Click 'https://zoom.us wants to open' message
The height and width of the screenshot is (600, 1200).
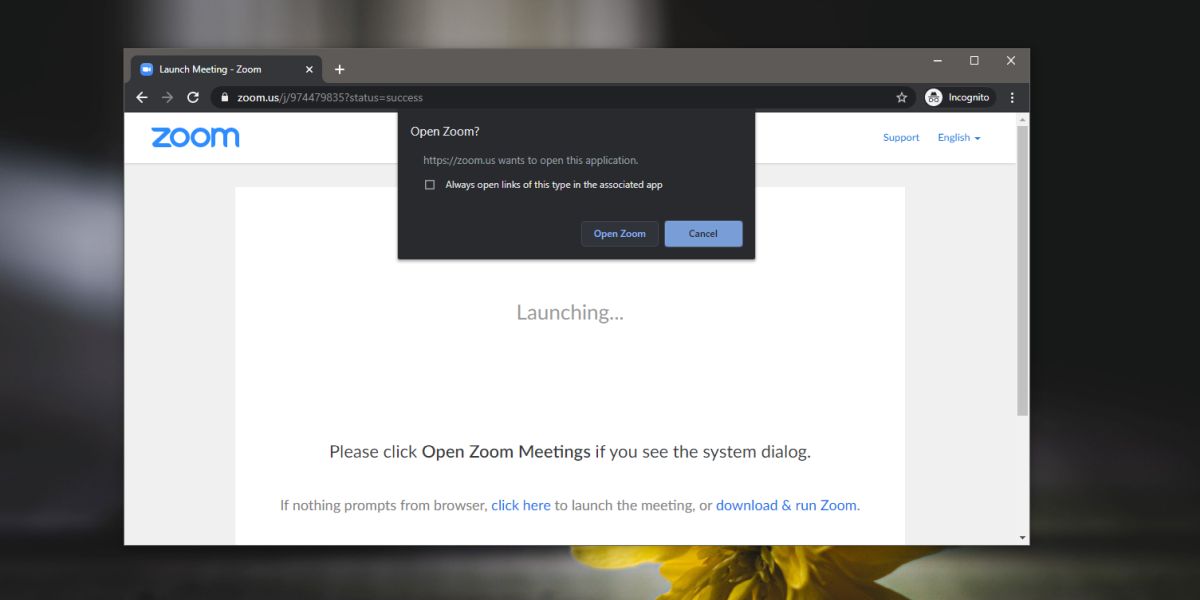[x=530, y=160]
